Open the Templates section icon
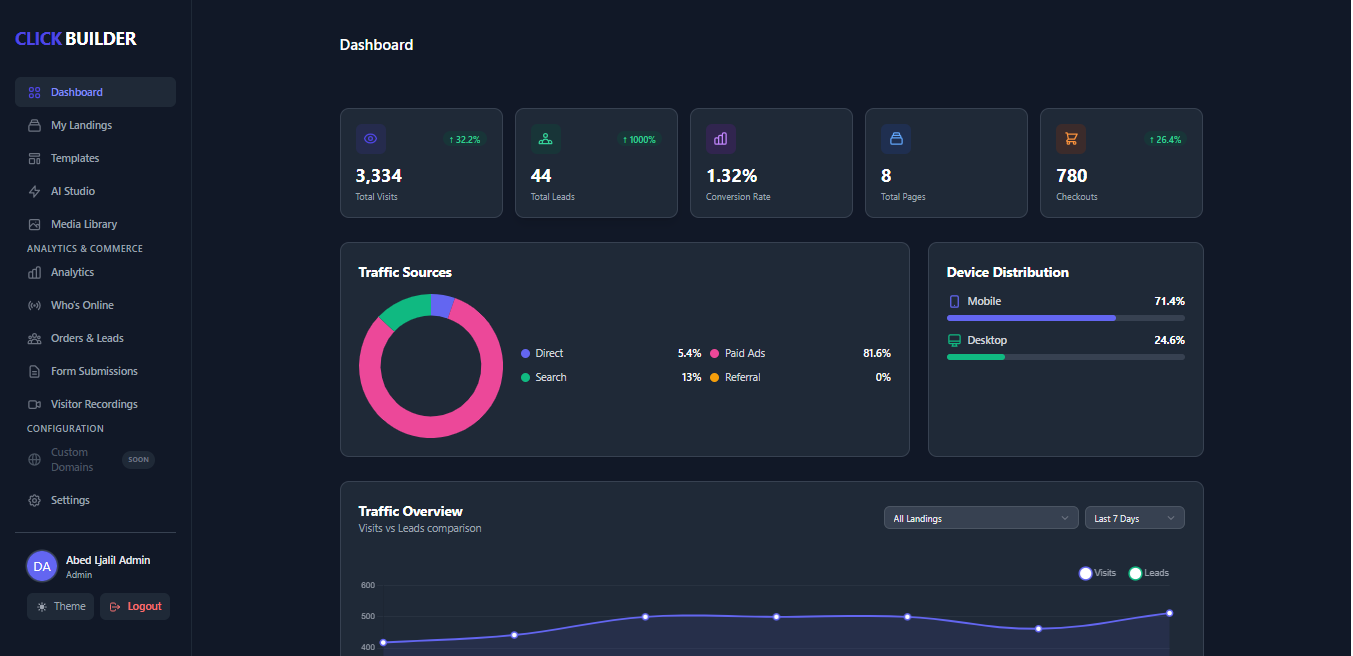Screen dimensions: 1353x656 pyautogui.click(x=33, y=157)
